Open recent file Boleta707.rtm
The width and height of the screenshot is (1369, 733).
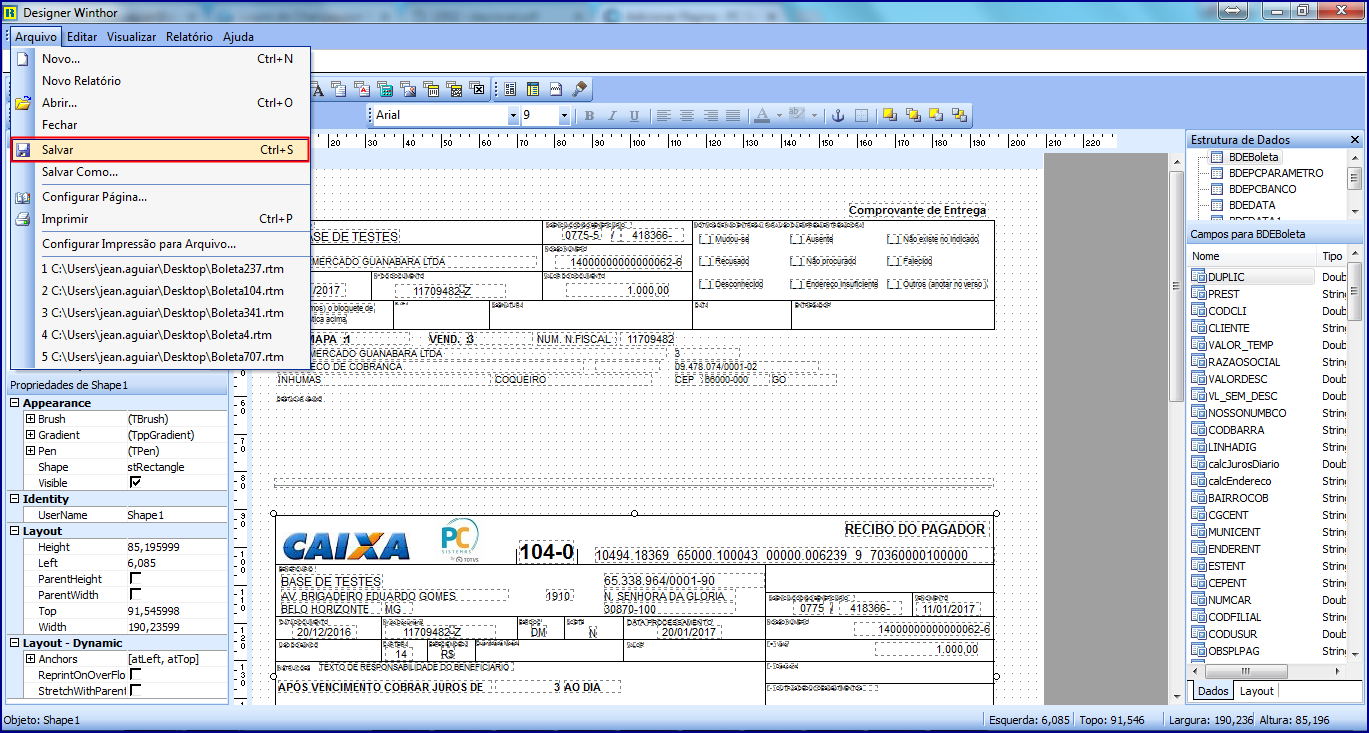pos(161,357)
